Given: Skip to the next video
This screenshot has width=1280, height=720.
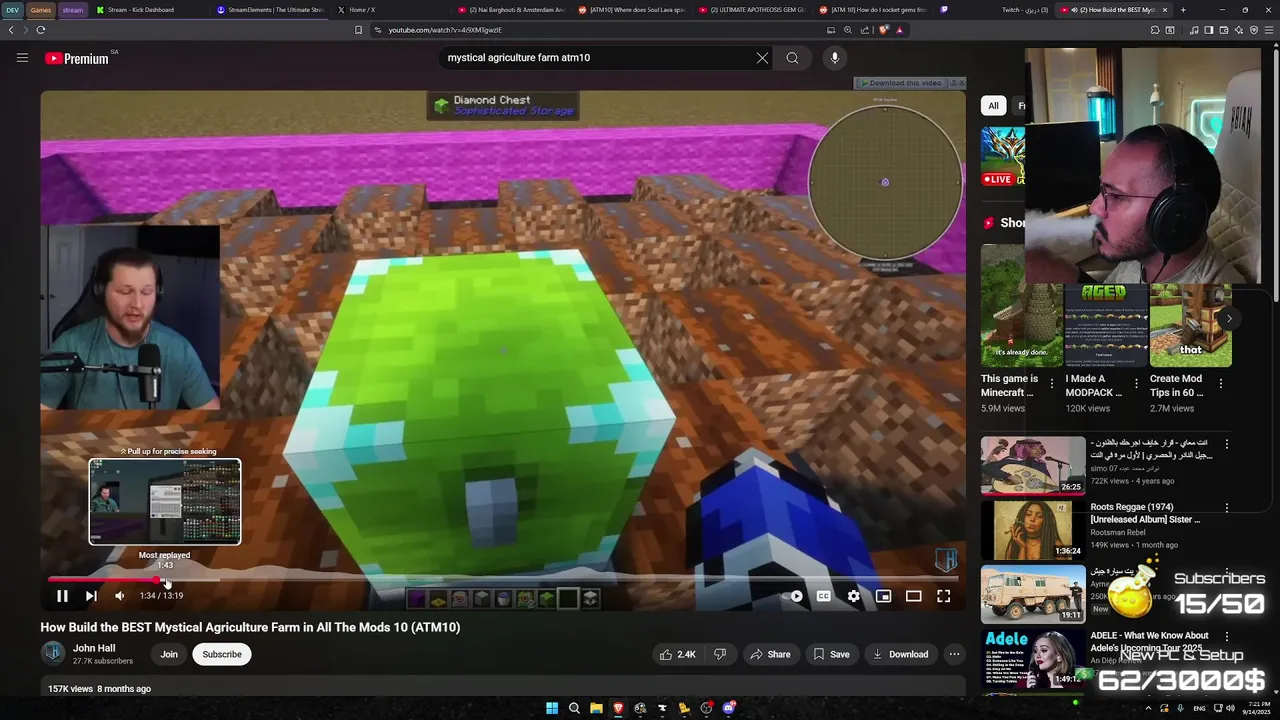Looking at the screenshot, I should 91,596.
